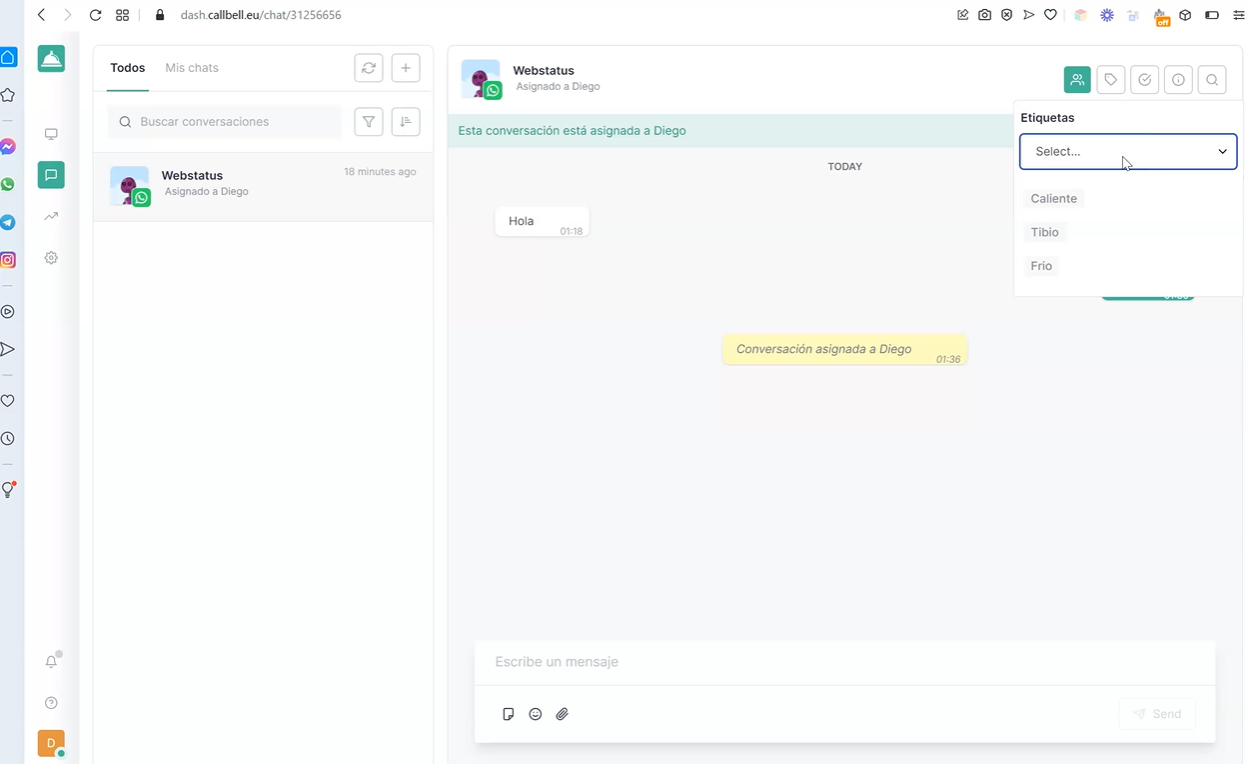Open the chat conversations sidebar icon

click(51, 175)
